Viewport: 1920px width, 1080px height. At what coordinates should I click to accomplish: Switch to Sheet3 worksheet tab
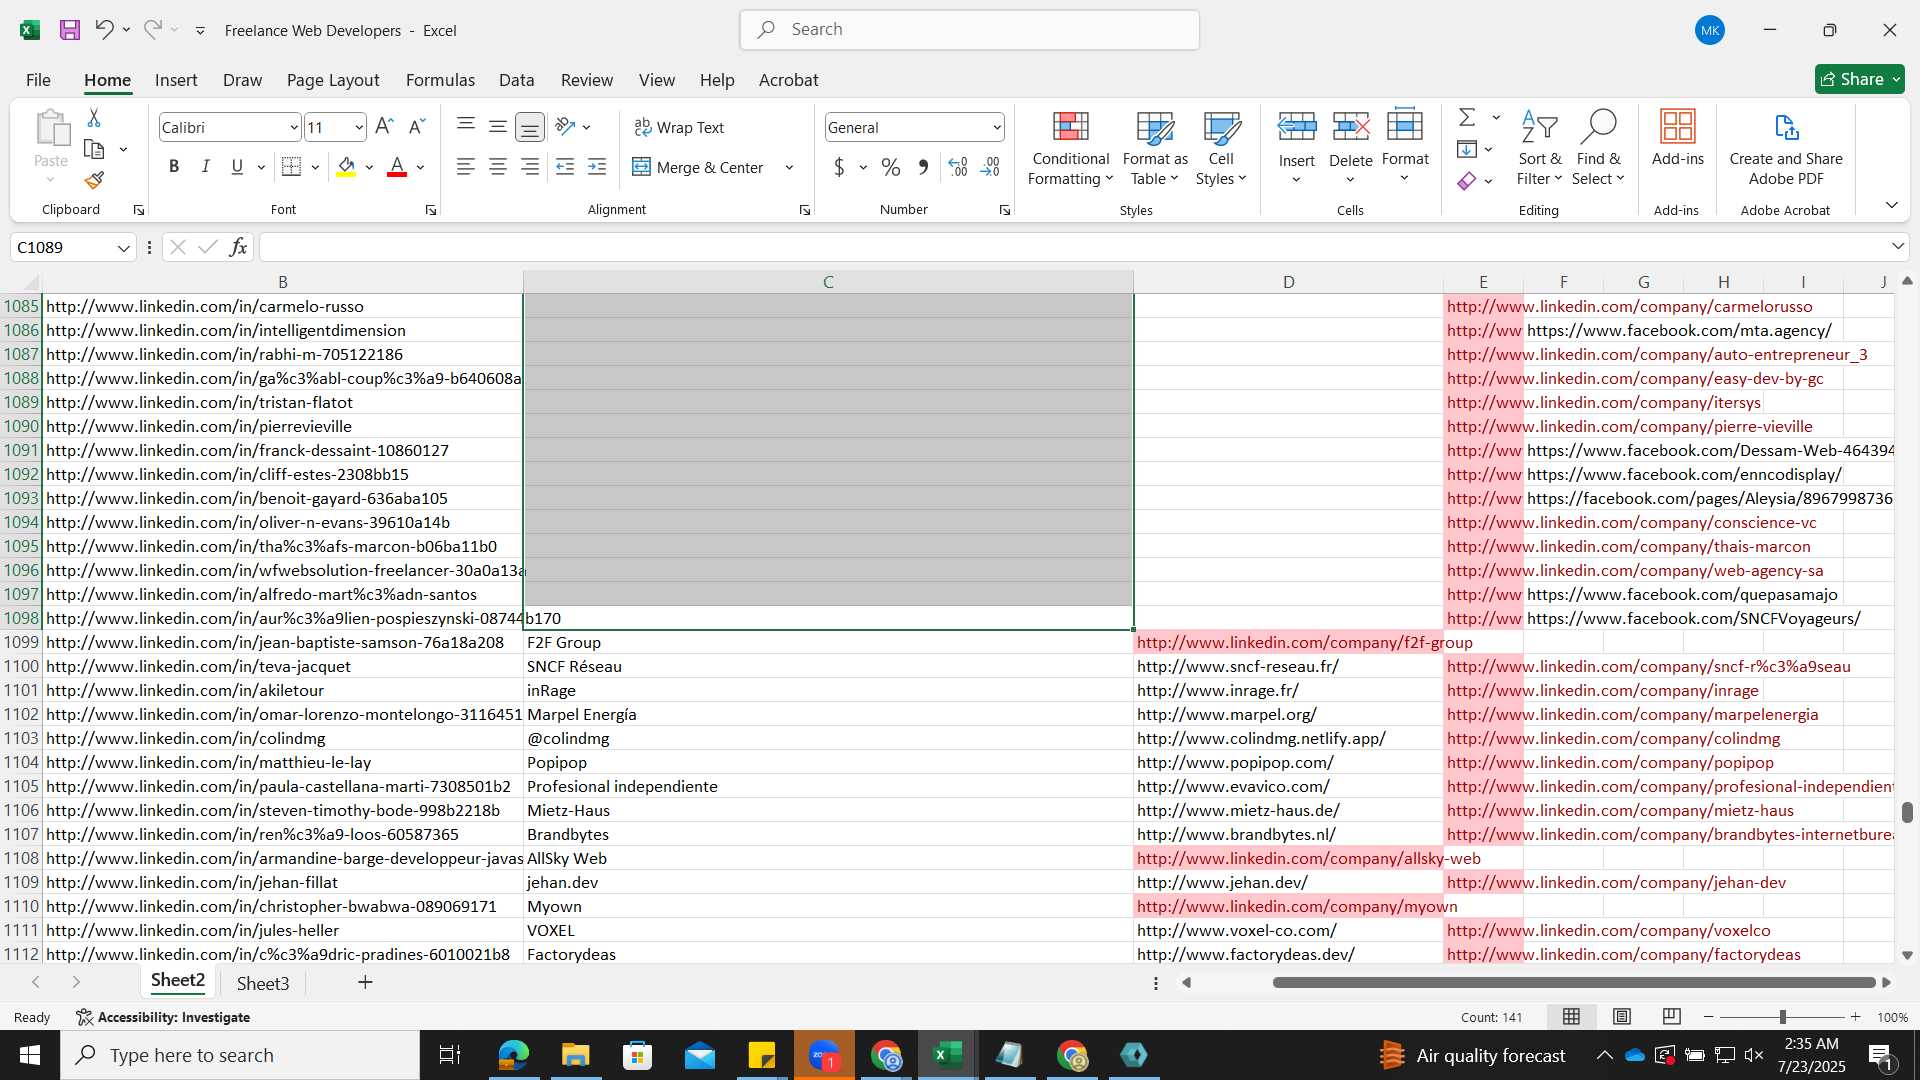pyautogui.click(x=263, y=983)
